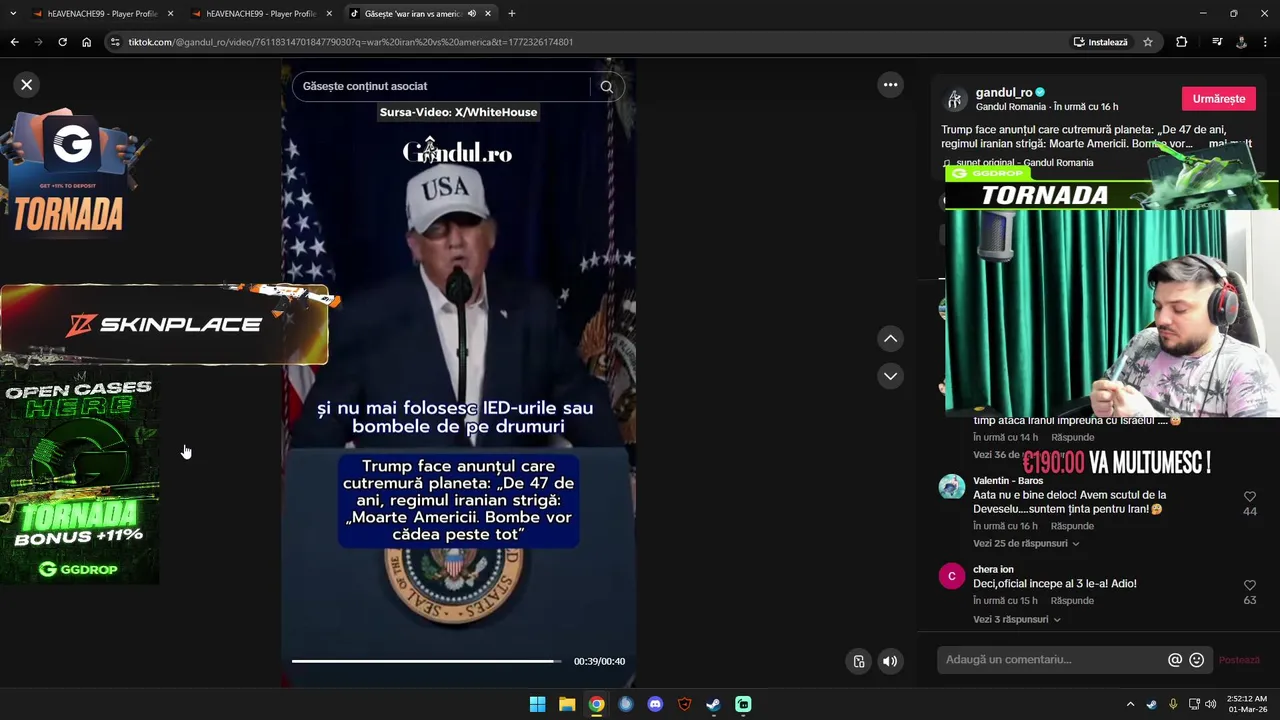Close the TikTok video viewer with X
1280x720 pixels.
(x=27, y=85)
